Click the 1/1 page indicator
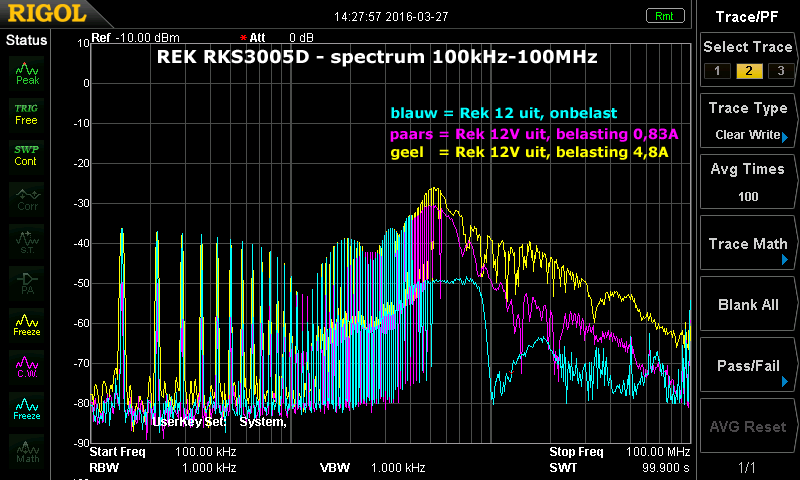800x480 pixels. [747, 467]
